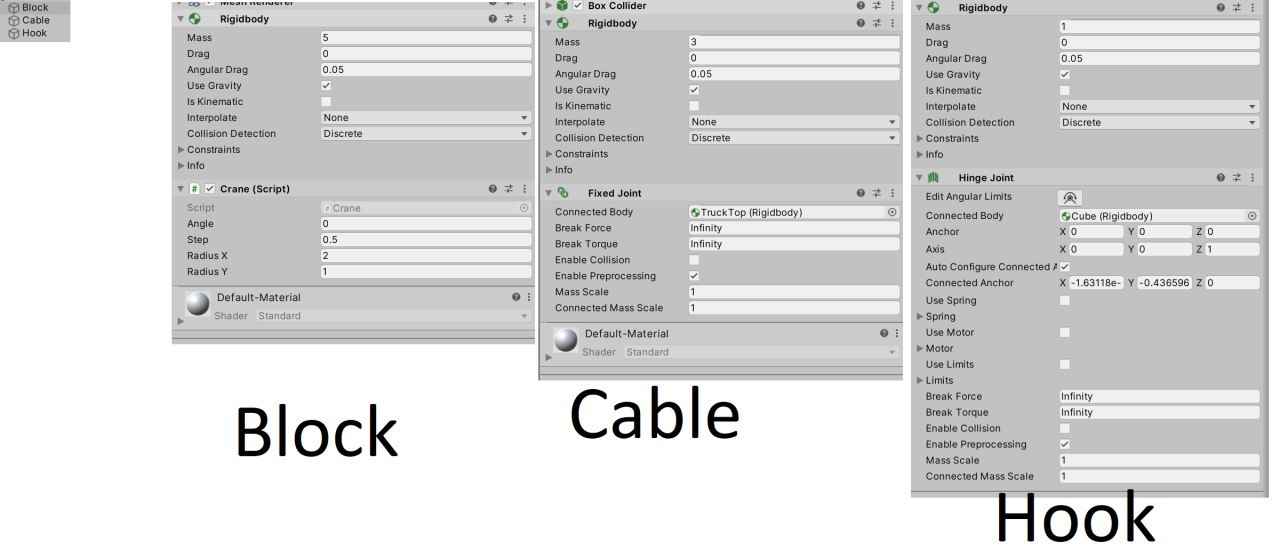Edit the Mass field in Block's Rigidbody
The height and width of the screenshot is (551, 1280).
point(426,38)
